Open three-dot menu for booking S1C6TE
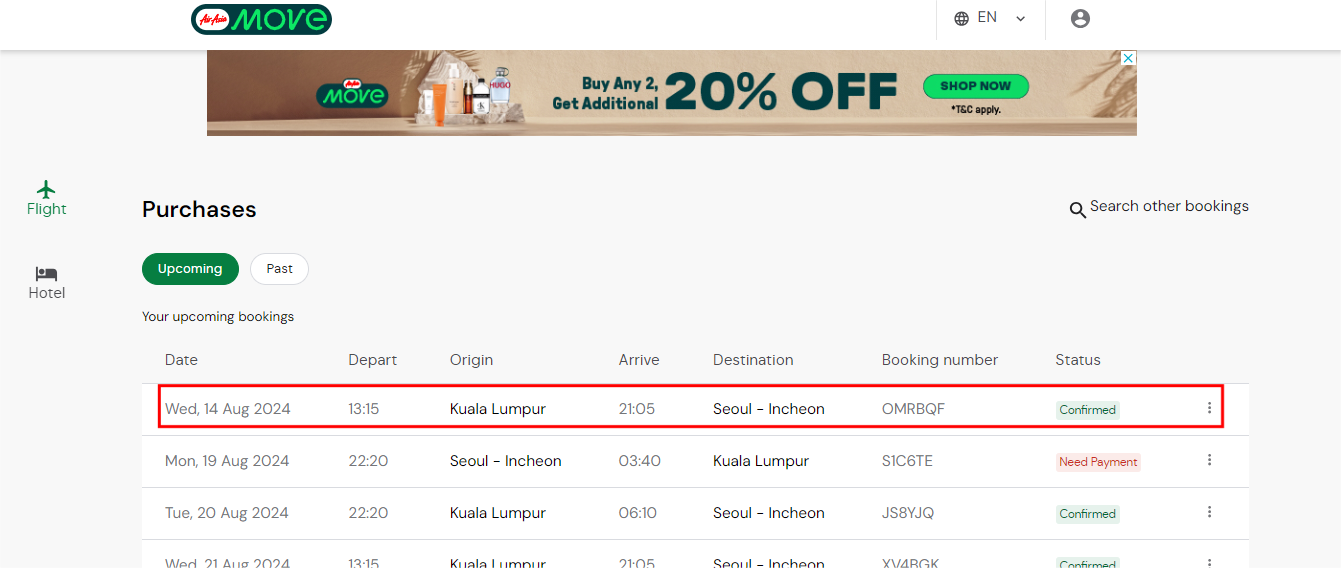Screen dimensions: 1341x568 pos(1209,460)
